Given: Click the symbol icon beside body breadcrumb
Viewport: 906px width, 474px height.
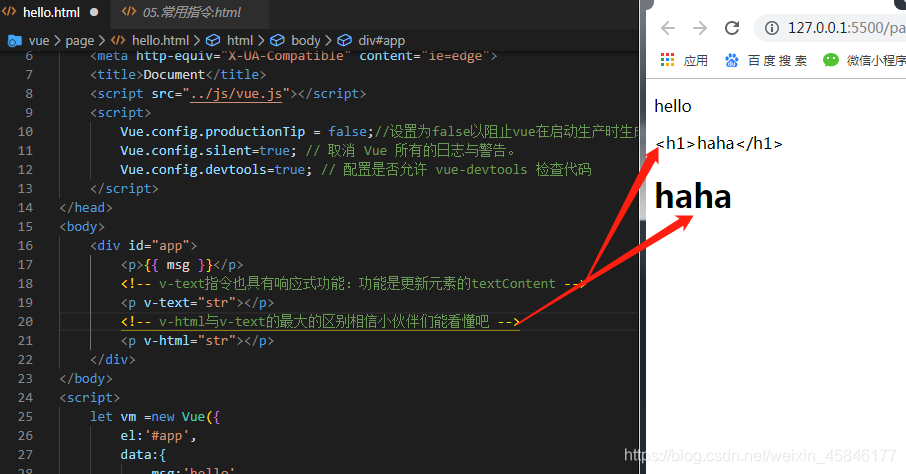Looking at the screenshot, I should [x=277, y=40].
